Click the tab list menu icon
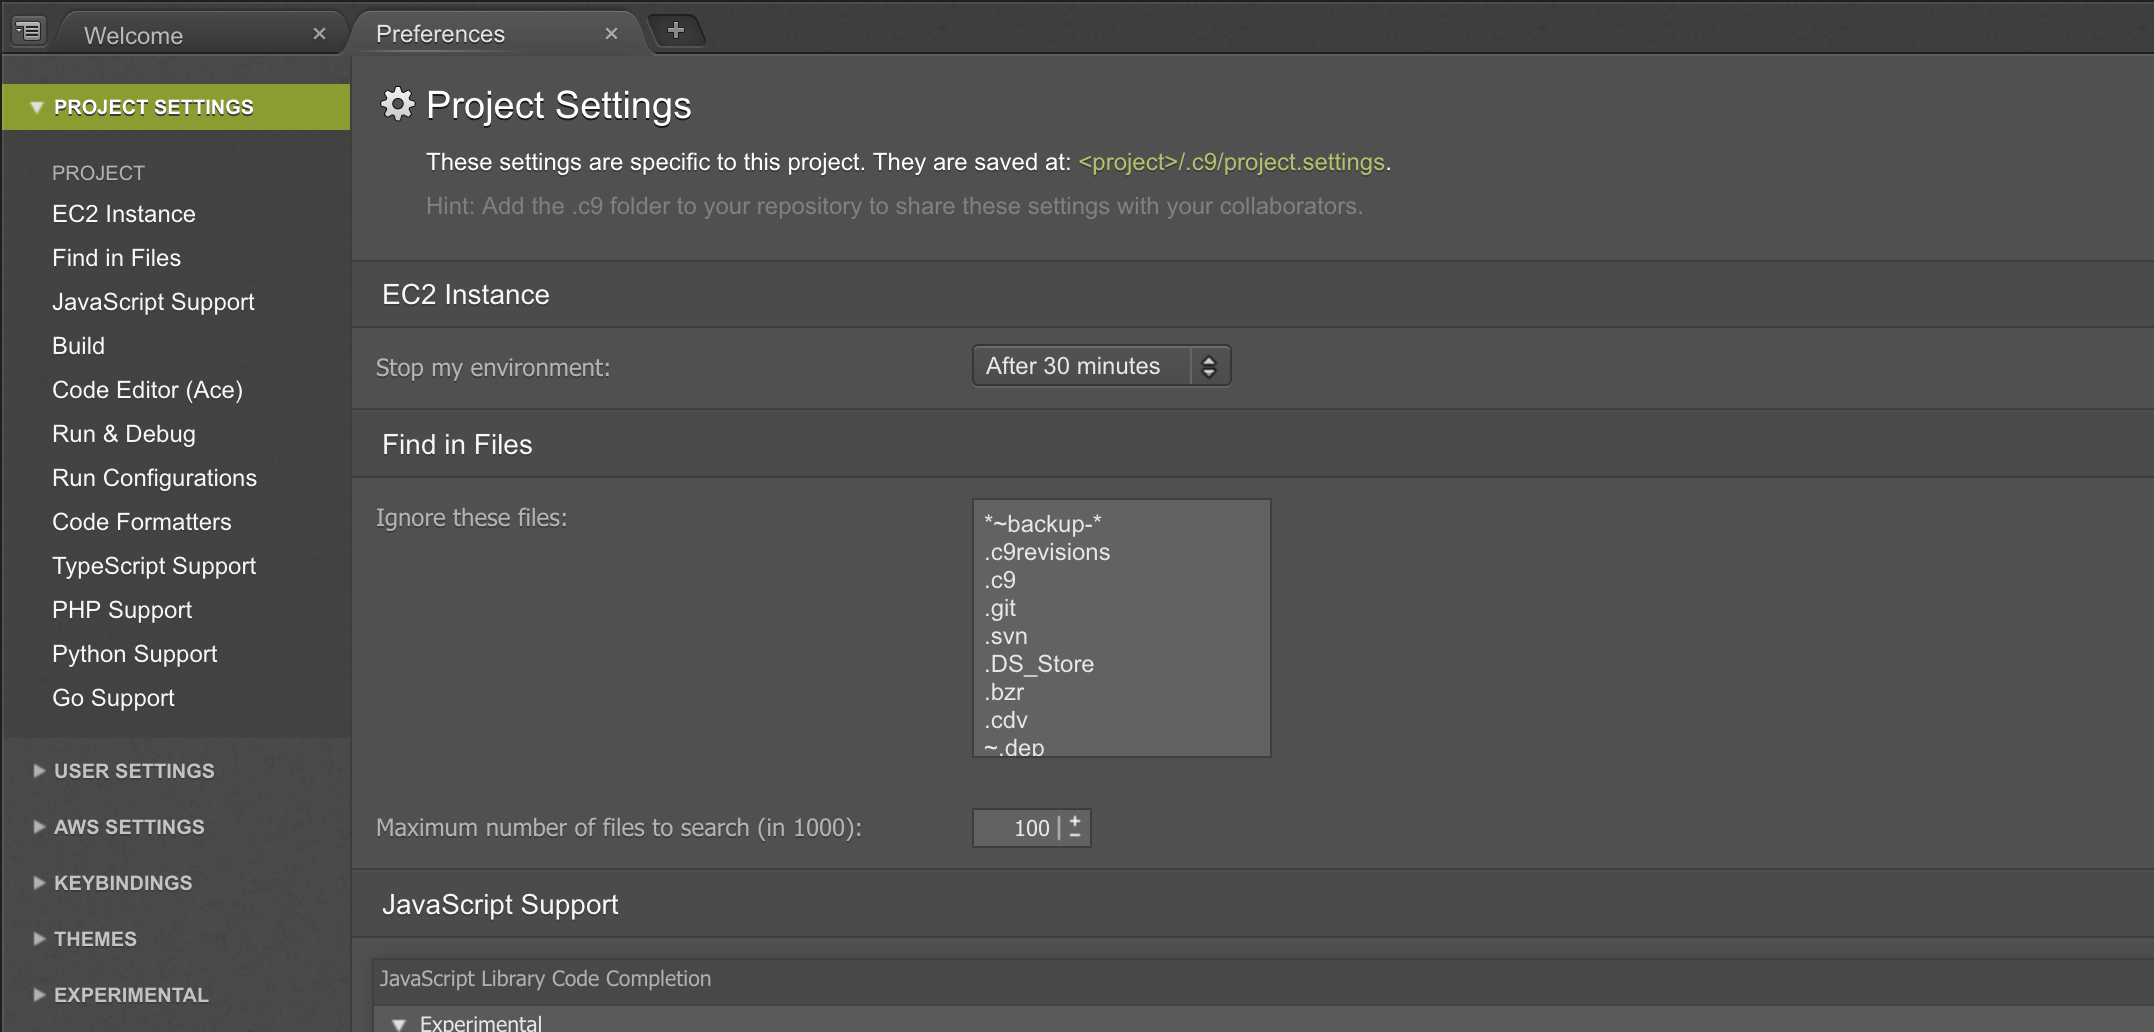 (29, 32)
